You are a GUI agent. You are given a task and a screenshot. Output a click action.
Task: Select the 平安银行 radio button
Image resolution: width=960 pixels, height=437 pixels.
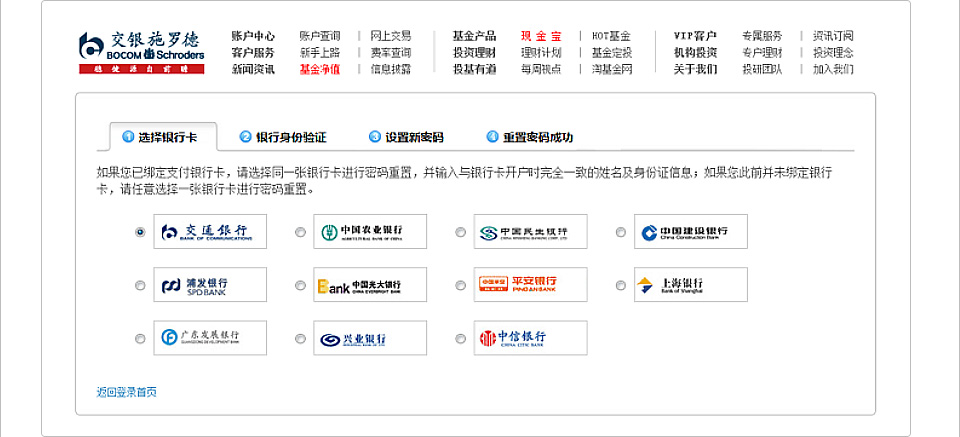click(x=460, y=285)
